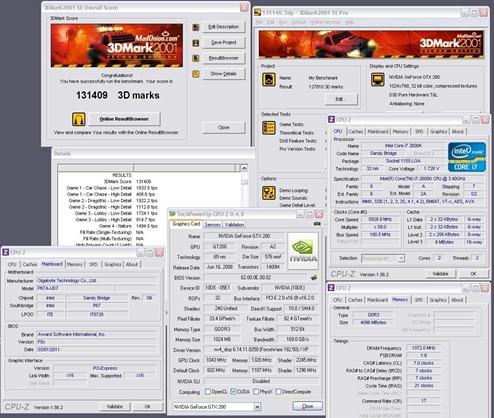494x418 pixels.
Task: Switch to the Sensors tab in GPU-Z
Action: [x=212, y=225]
